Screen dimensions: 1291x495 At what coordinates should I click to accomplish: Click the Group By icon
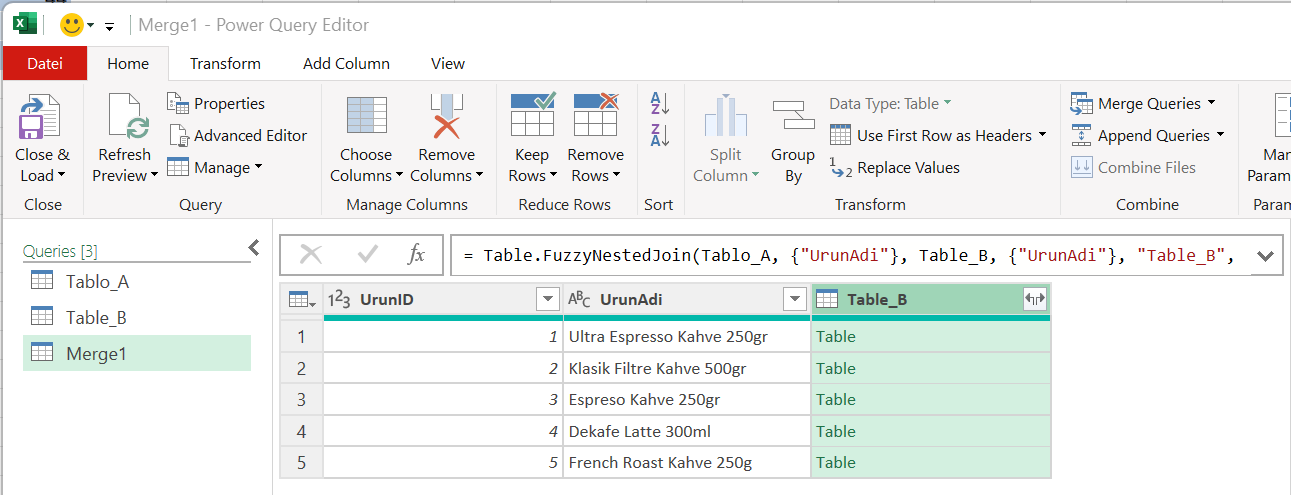click(x=792, y=118)
